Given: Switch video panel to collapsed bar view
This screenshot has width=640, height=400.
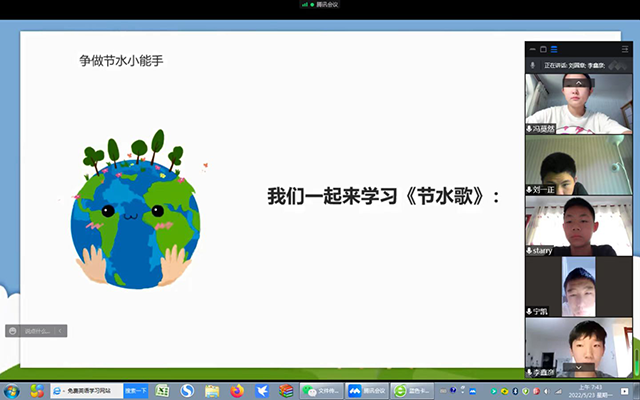Looking at the screenshot, I should click(533, 49).
